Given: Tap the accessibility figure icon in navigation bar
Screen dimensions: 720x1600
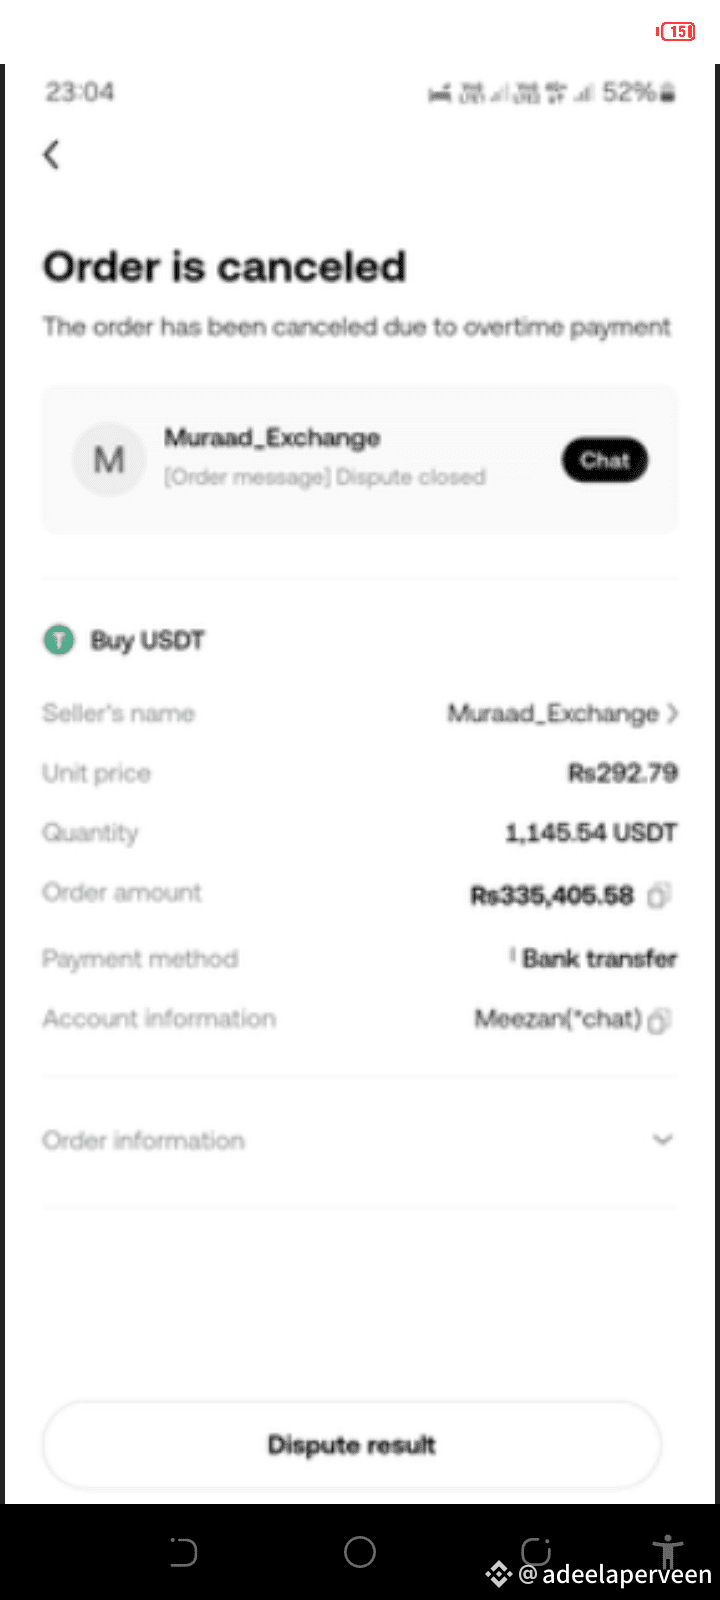Looking at the screenshot, I should [667, 1552].
